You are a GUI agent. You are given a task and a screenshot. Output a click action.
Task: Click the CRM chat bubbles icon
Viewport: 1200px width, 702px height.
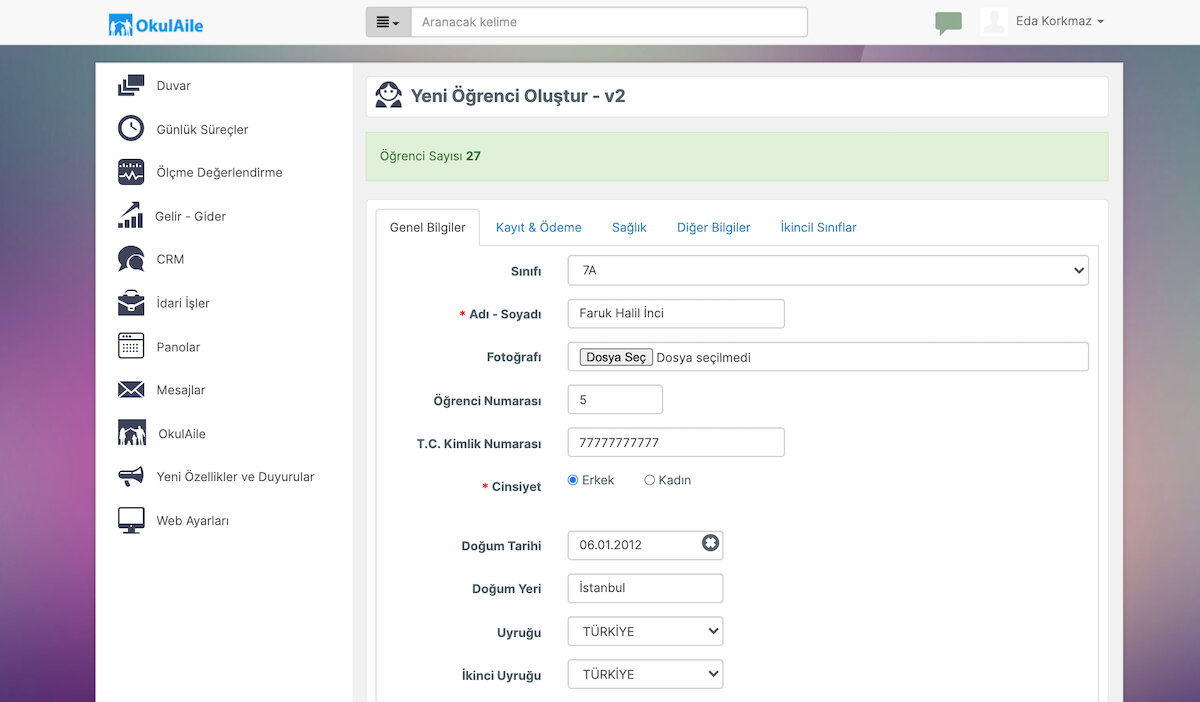pos(131,259)
